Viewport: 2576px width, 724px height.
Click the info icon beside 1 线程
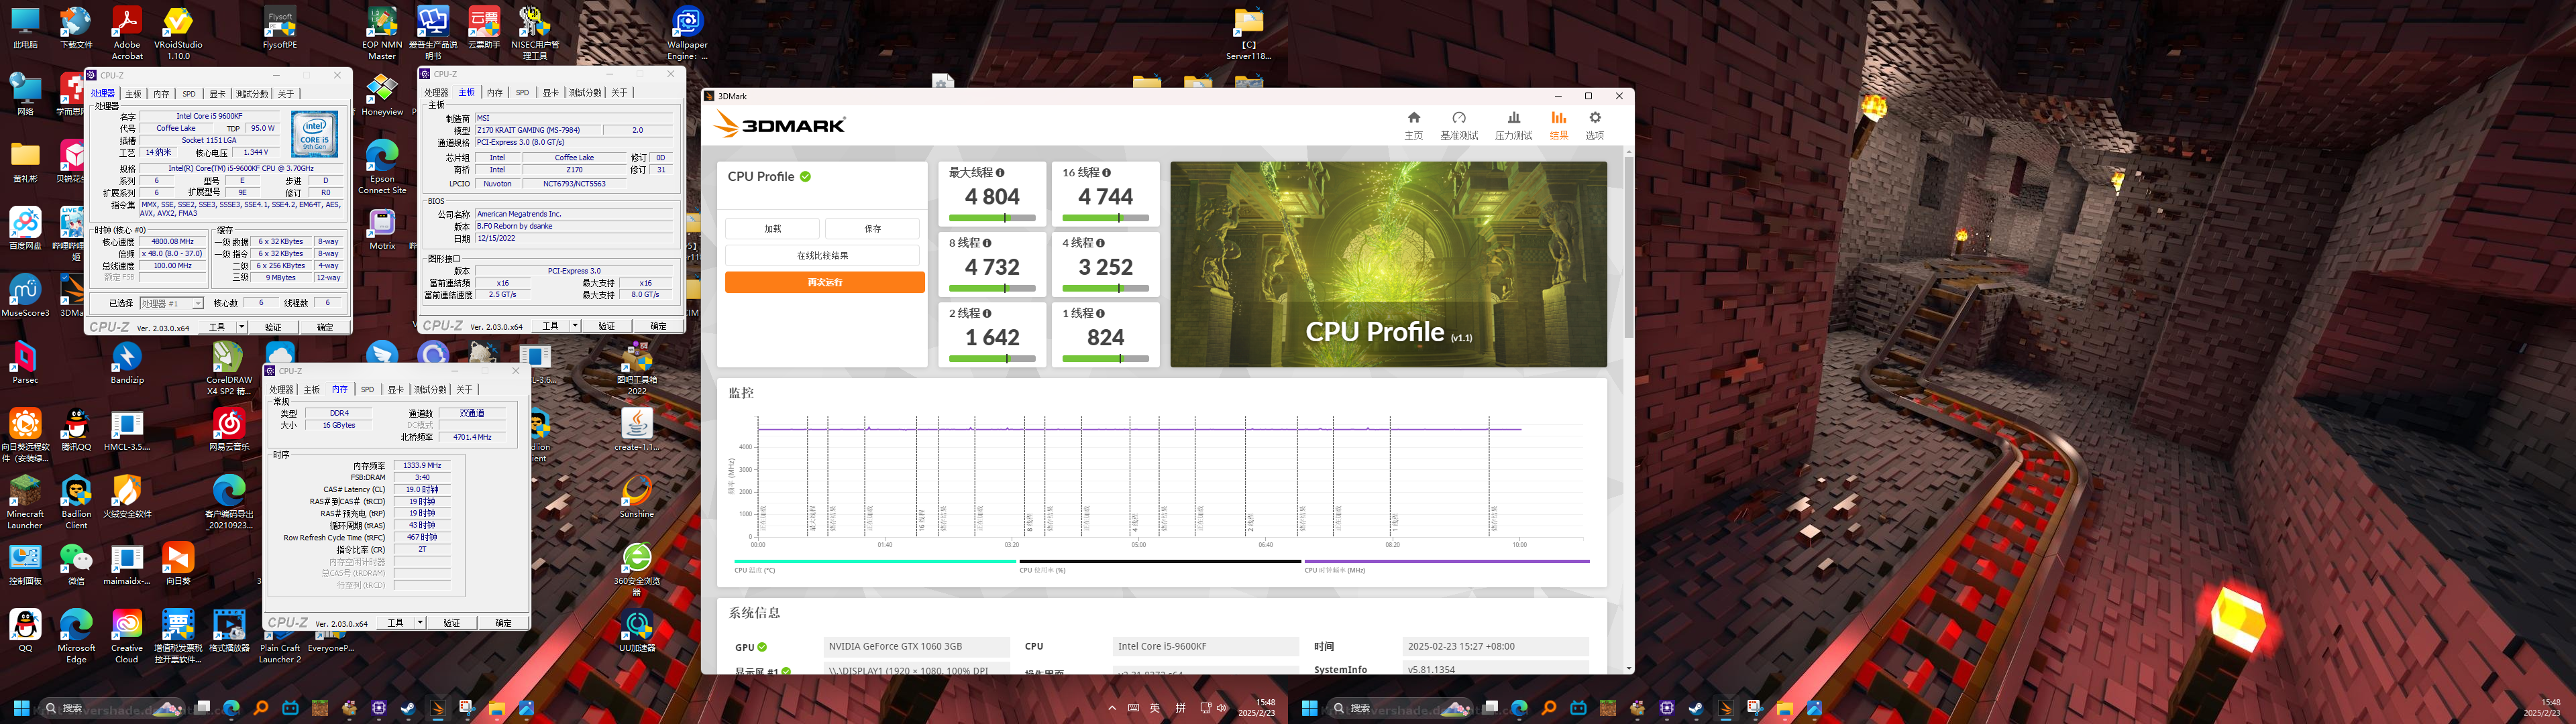(1100, 313)
